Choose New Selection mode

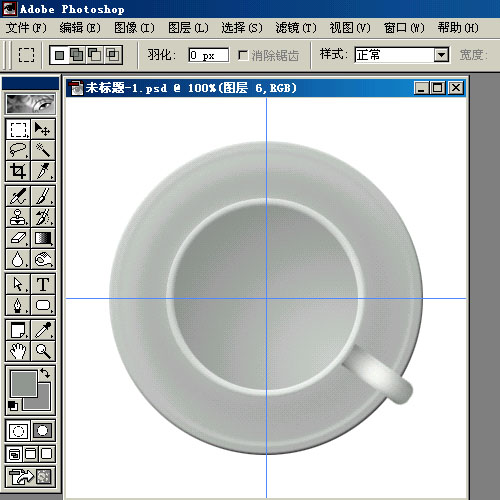click(x=60, y=55)
